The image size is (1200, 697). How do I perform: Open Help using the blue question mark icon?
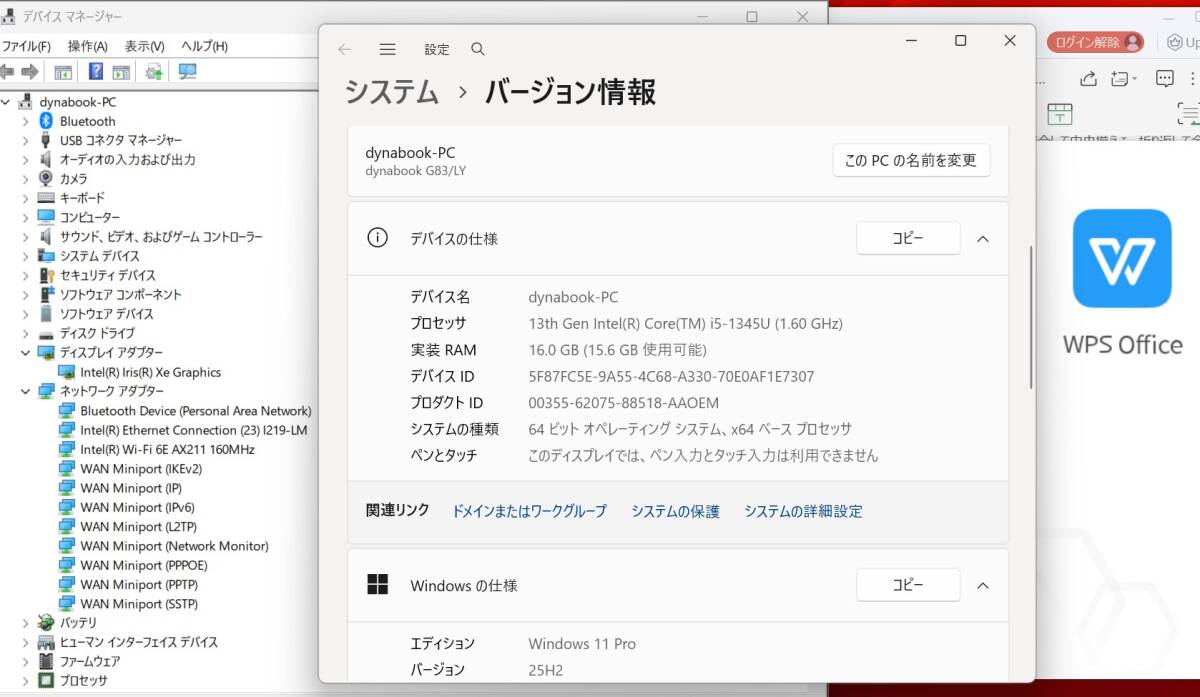point(95,71)
